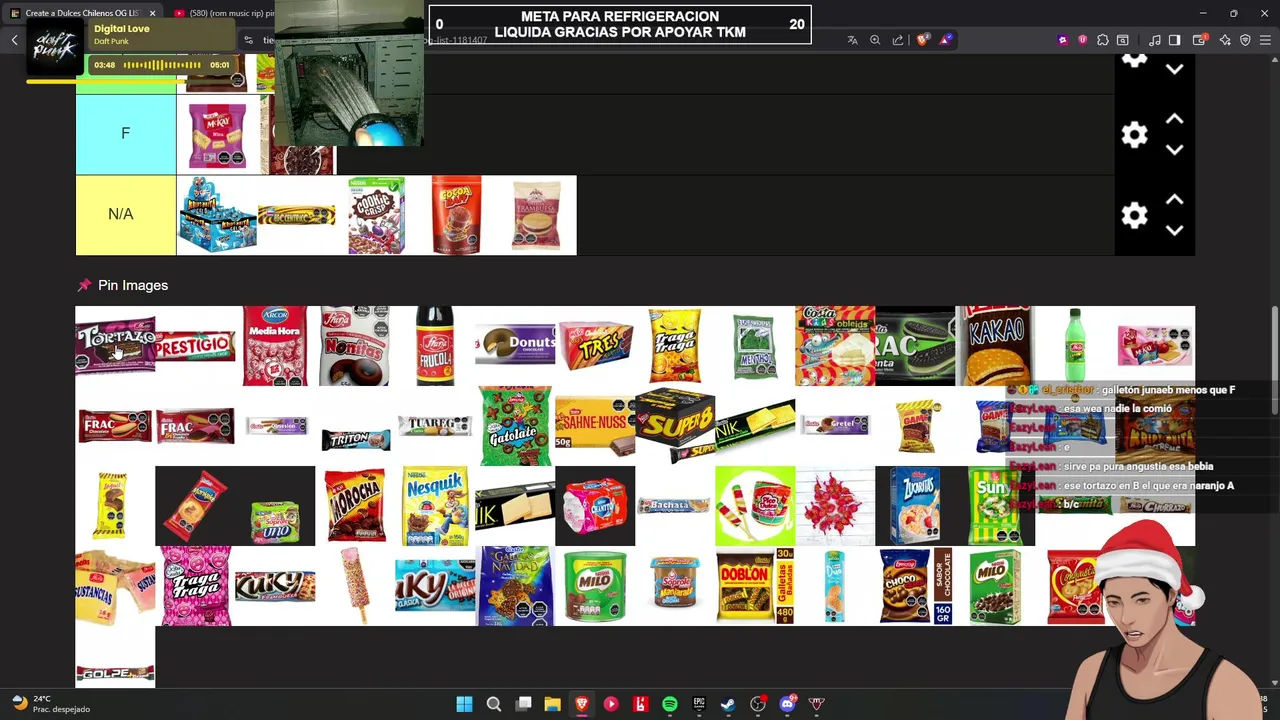The width and height of the screenshot is (1280, 720).
Task: Open the Windows Start menu
Action: [464, 704]
